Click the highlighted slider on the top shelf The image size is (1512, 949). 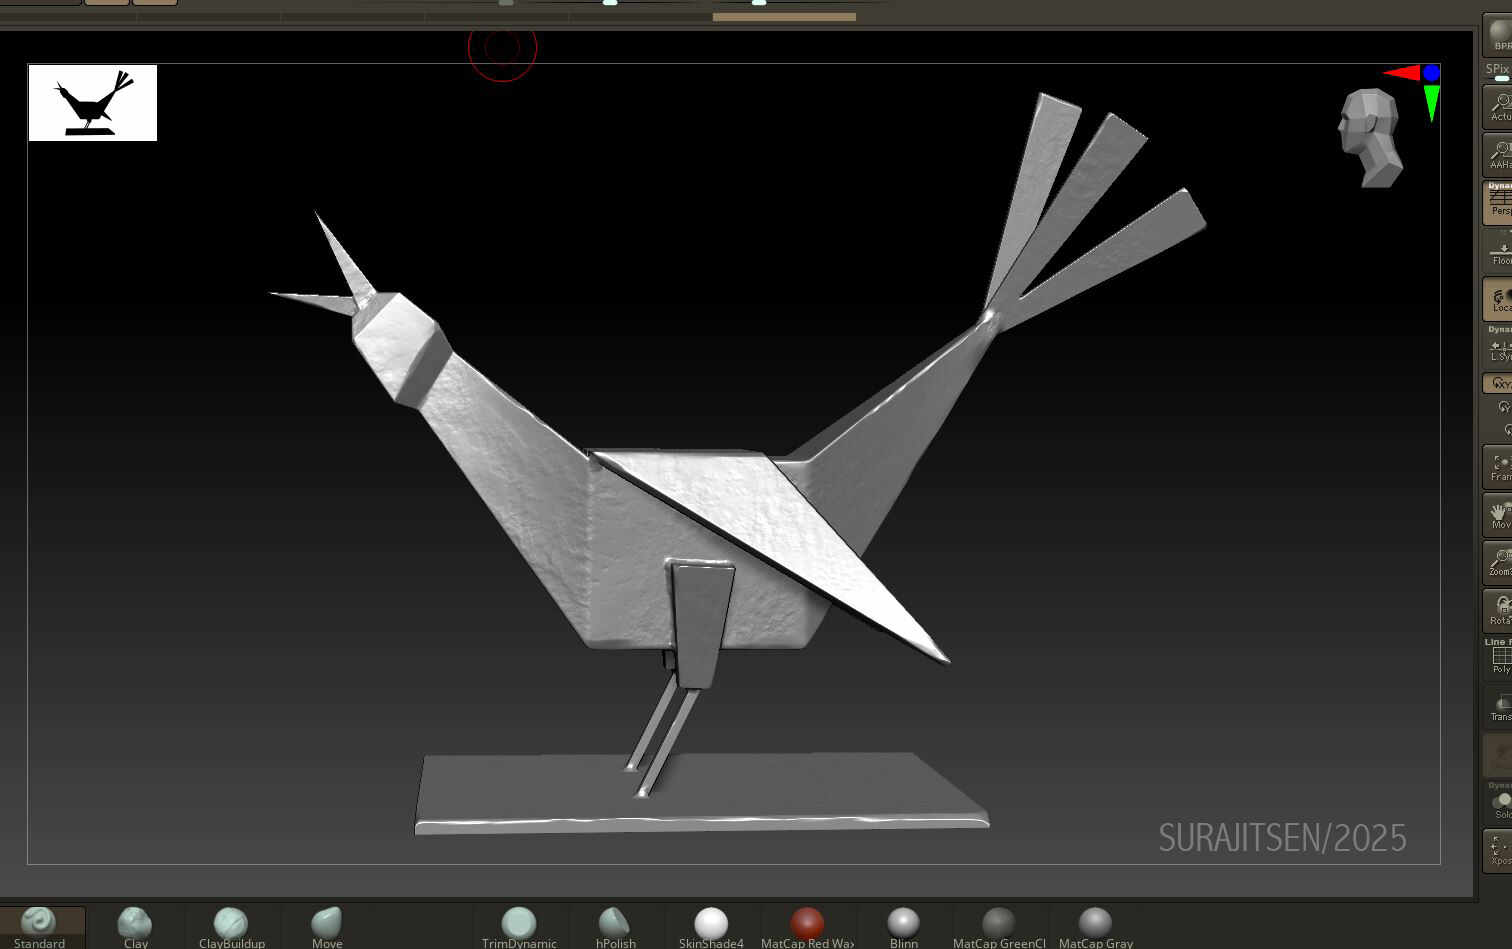pos(783,16)
